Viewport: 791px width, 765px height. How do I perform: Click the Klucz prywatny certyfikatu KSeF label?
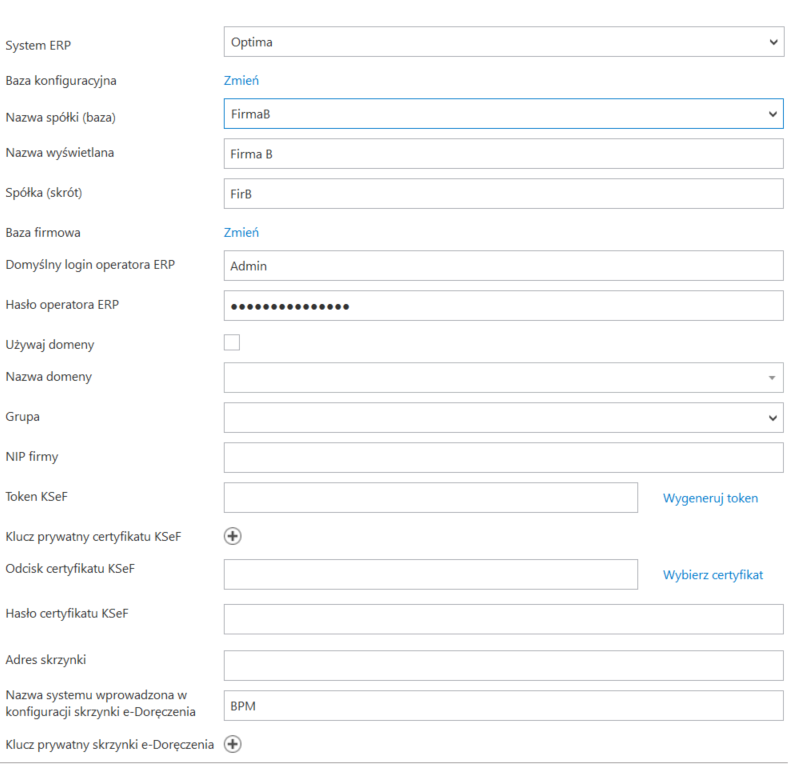tap(93, 536)
